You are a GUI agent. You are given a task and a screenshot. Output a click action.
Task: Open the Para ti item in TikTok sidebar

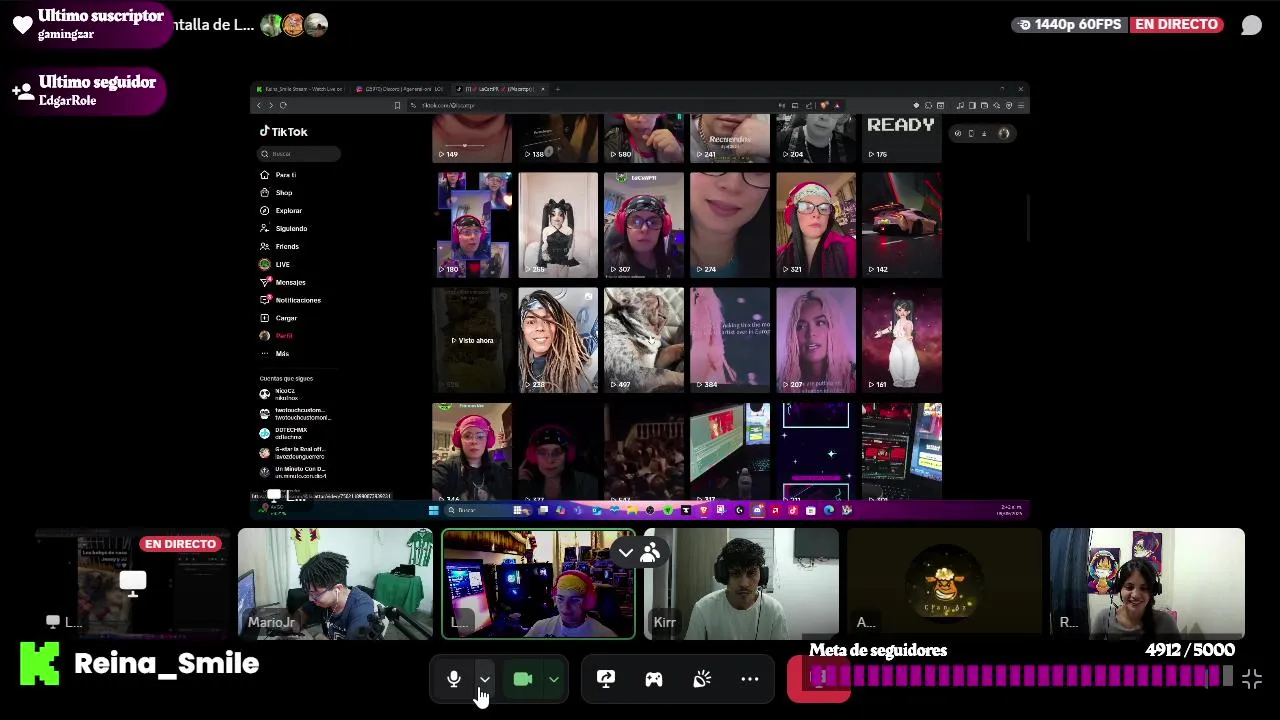[x=285, y=175]
